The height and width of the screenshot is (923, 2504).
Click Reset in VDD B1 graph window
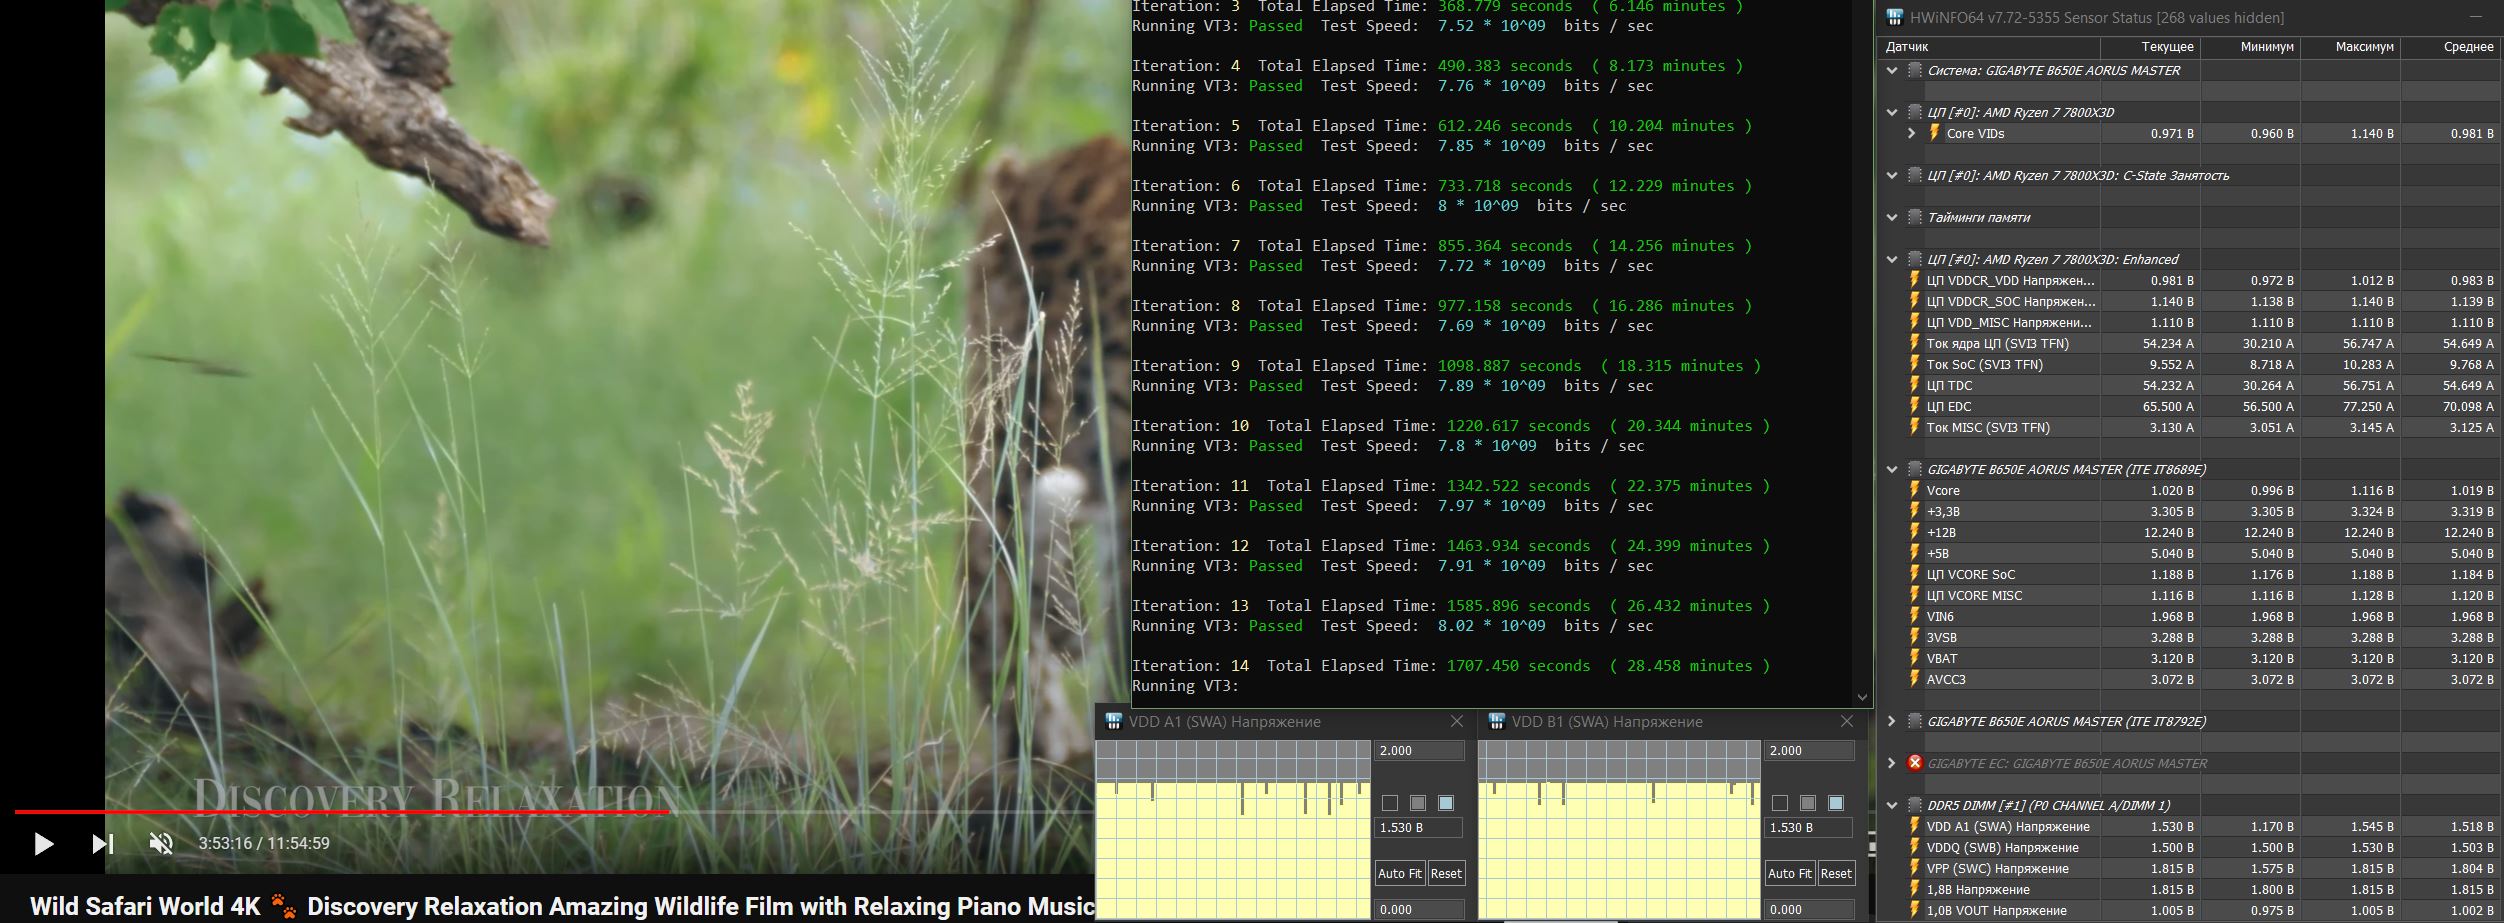click(1836, 873)
